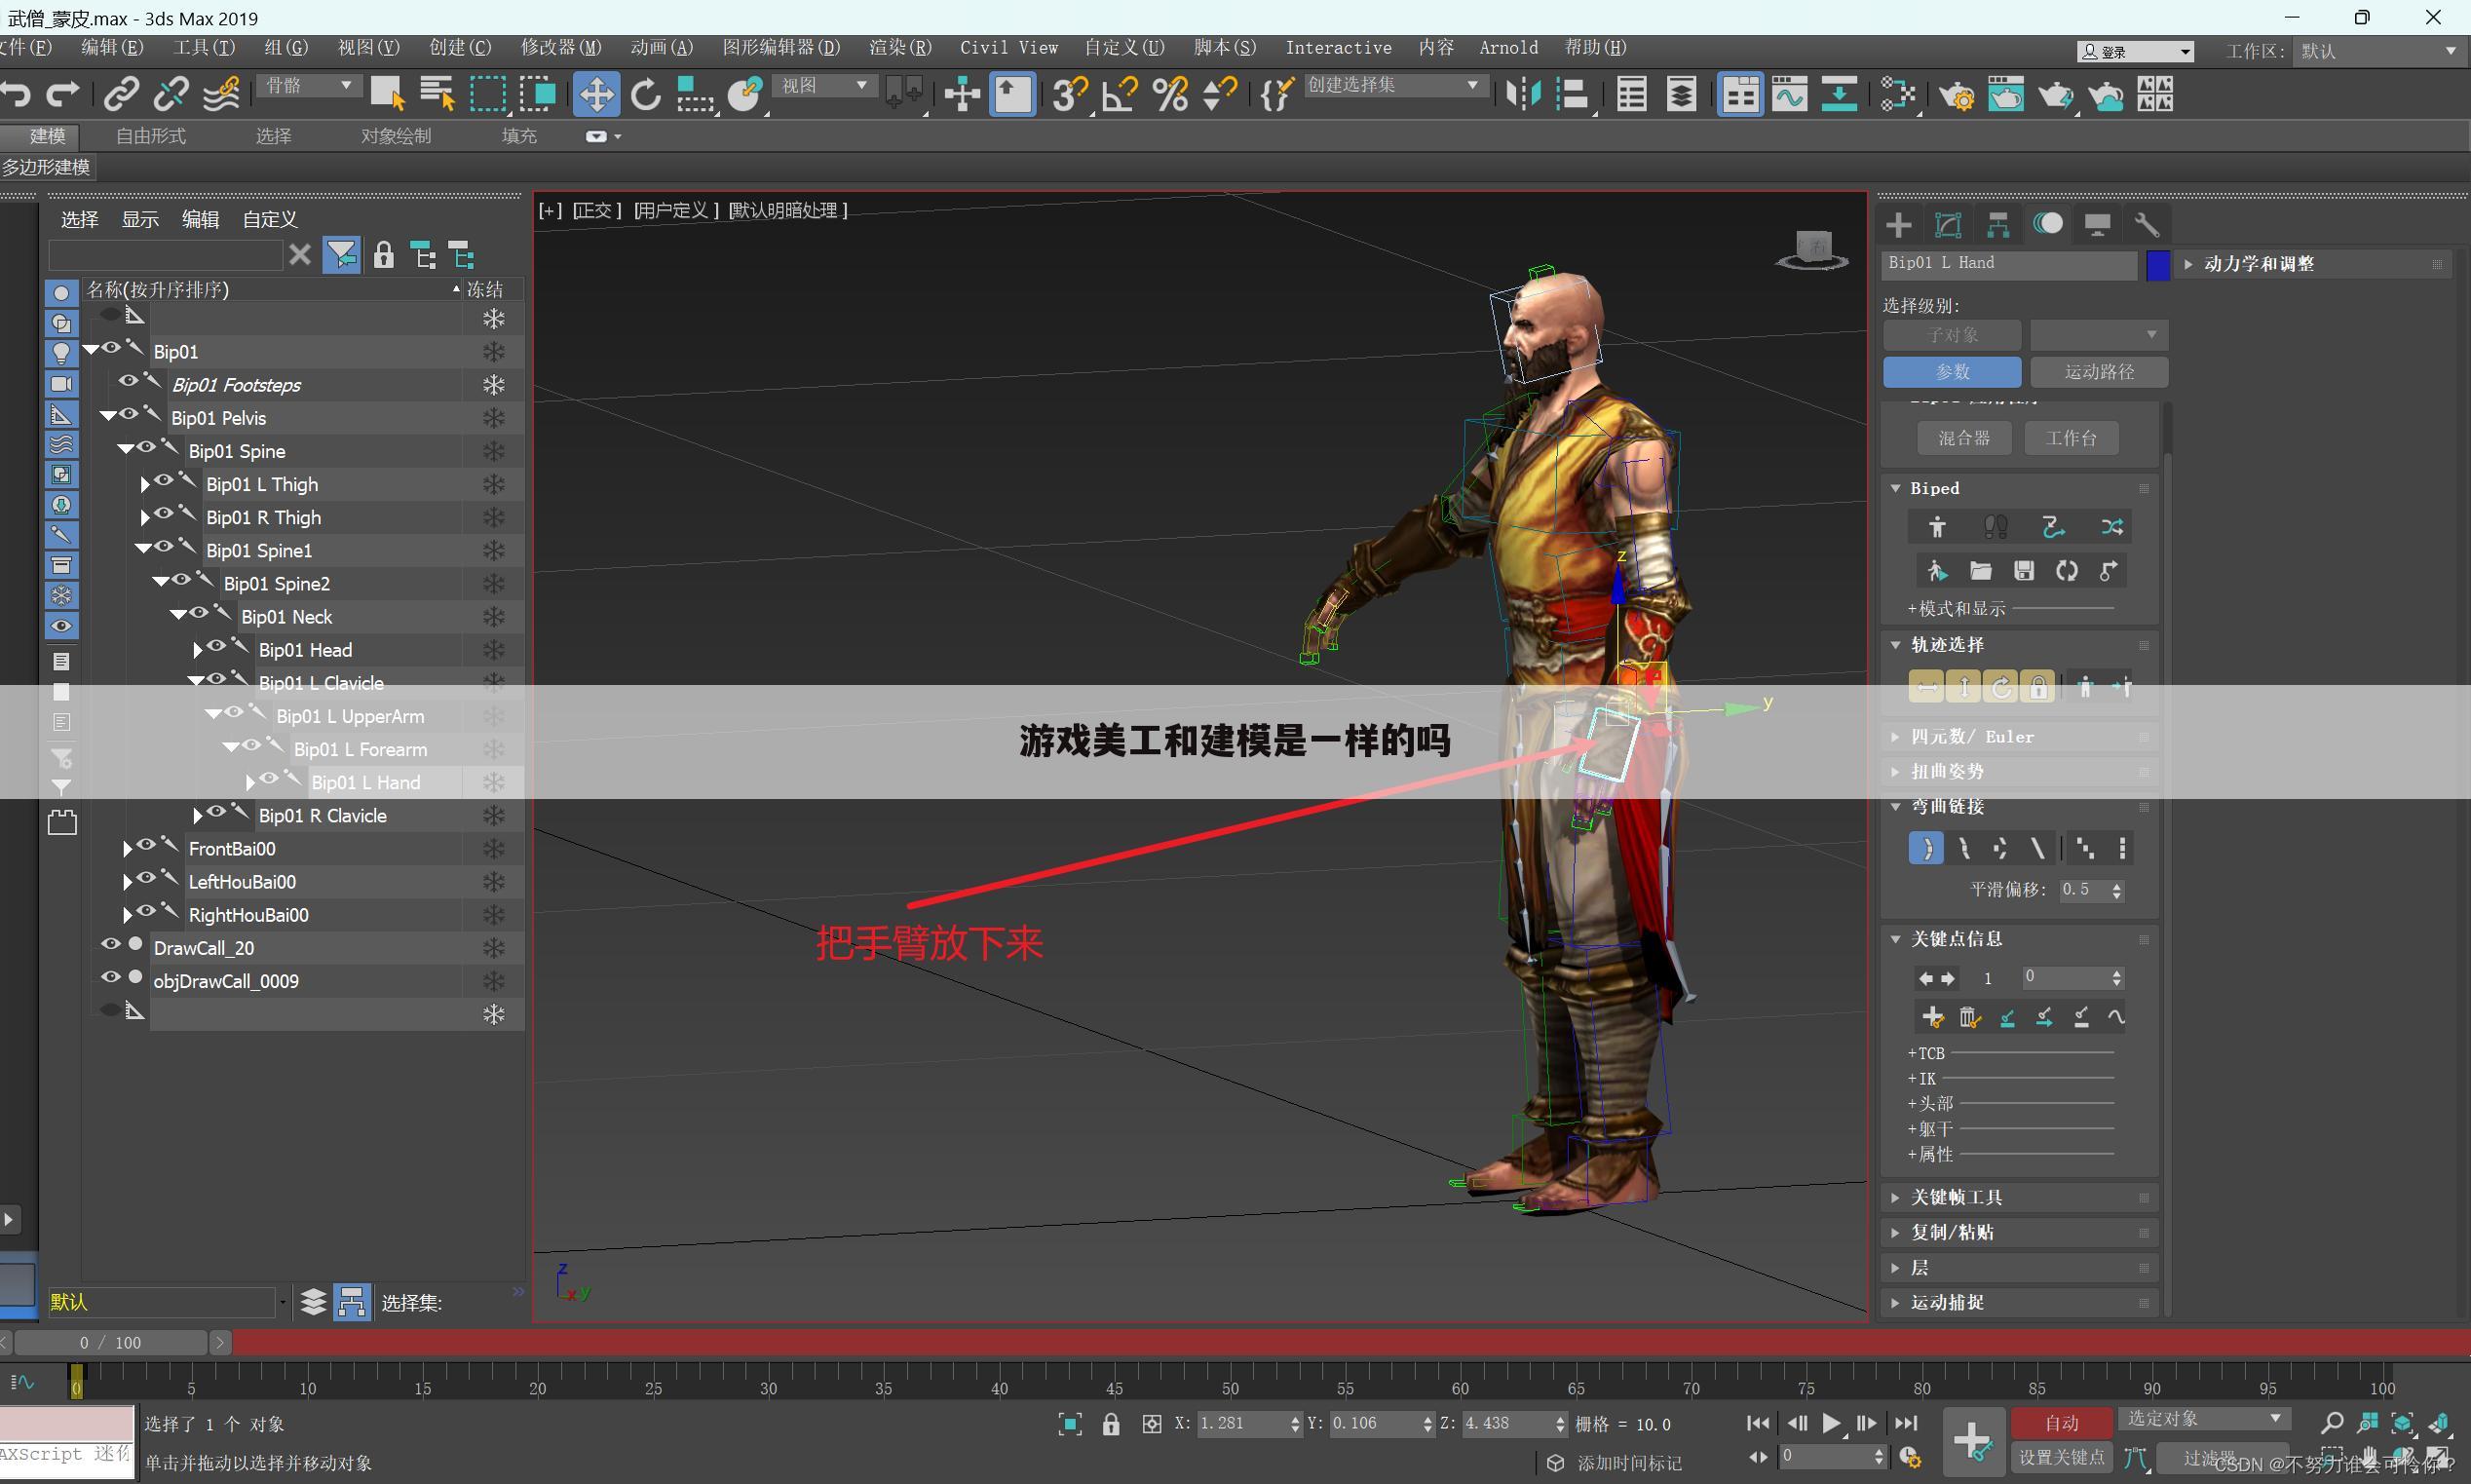The width and height of the screenshot is (2471, 1484).
Task: Toggle the selection lock icon in status bar
Action: point(1111,1424)
